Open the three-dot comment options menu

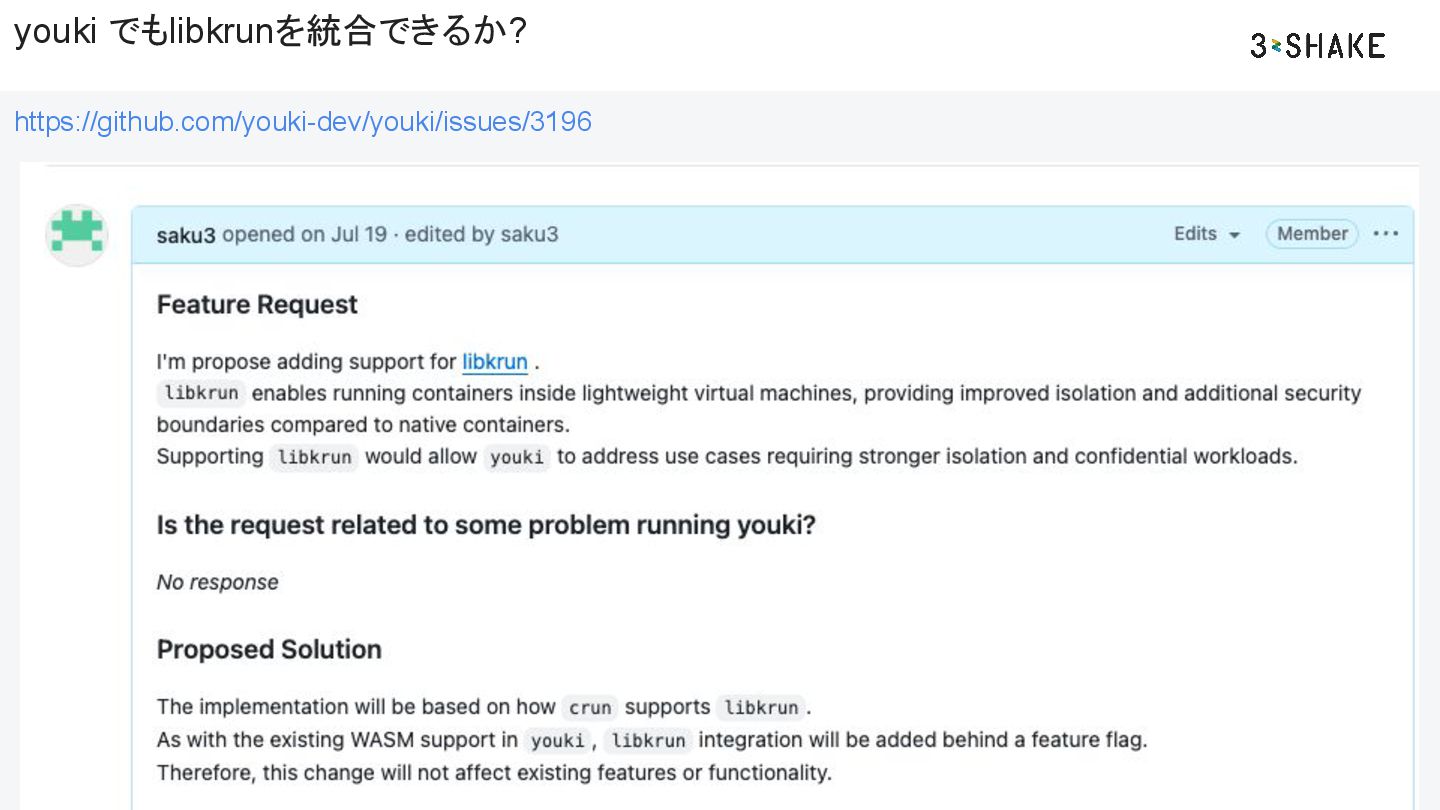click(1386, 233)
